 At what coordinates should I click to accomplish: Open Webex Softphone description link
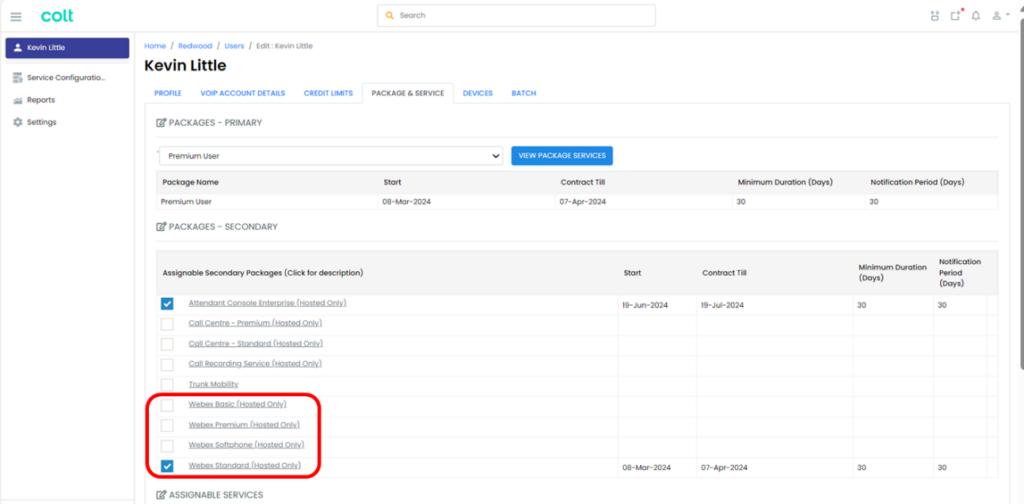tap(246, 445)
